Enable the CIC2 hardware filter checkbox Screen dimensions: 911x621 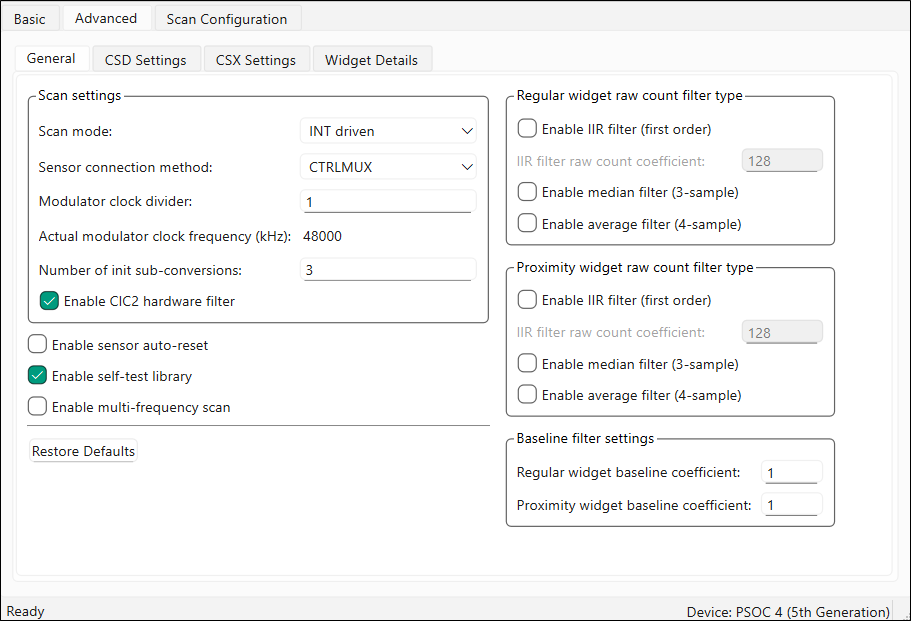pos(49,301)
